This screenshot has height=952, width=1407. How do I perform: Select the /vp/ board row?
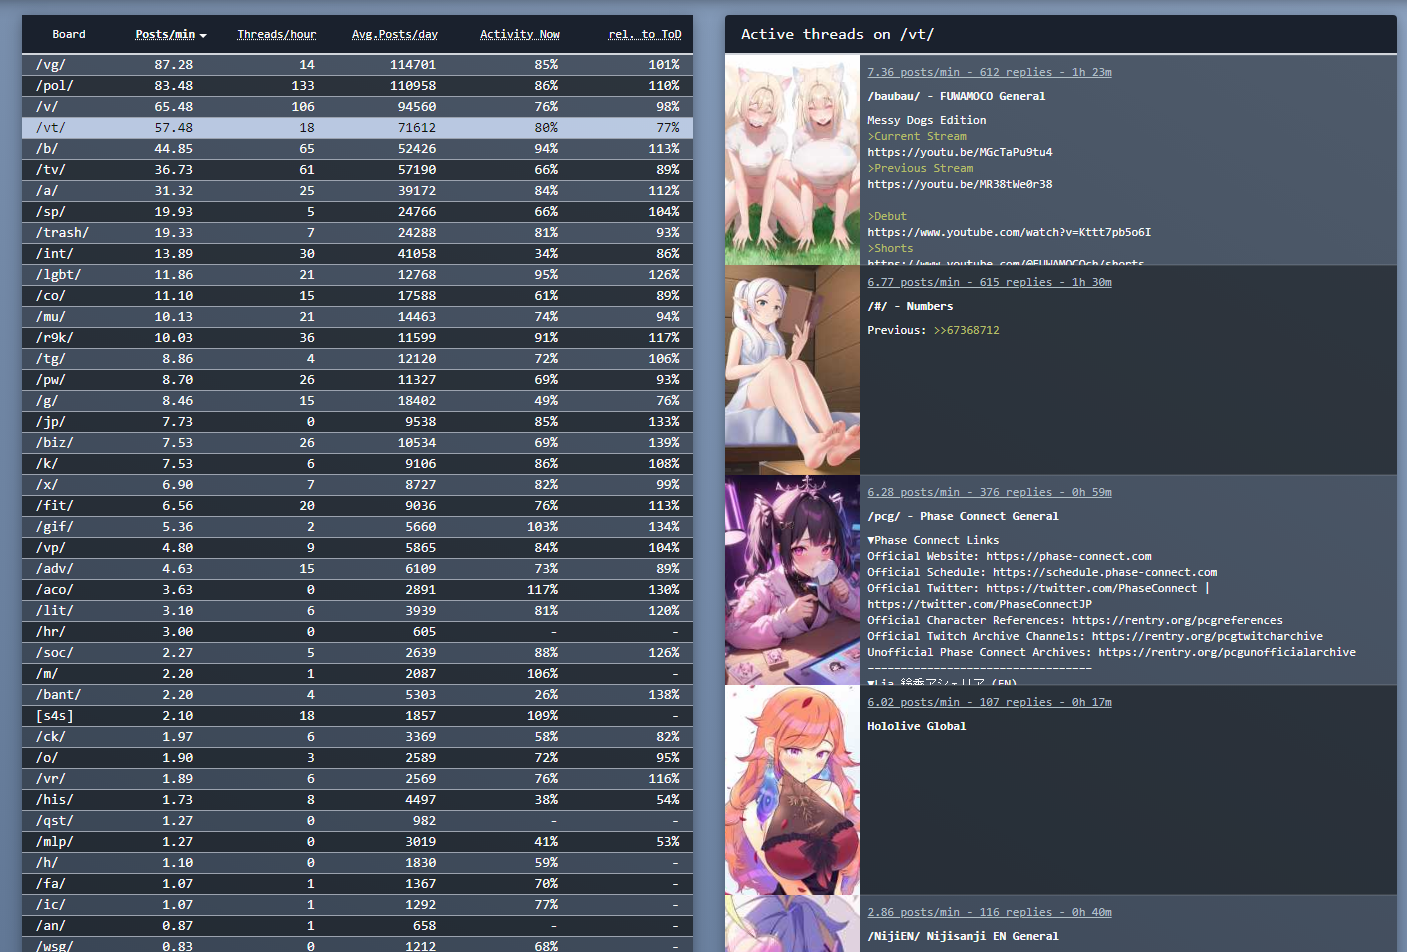357,548
